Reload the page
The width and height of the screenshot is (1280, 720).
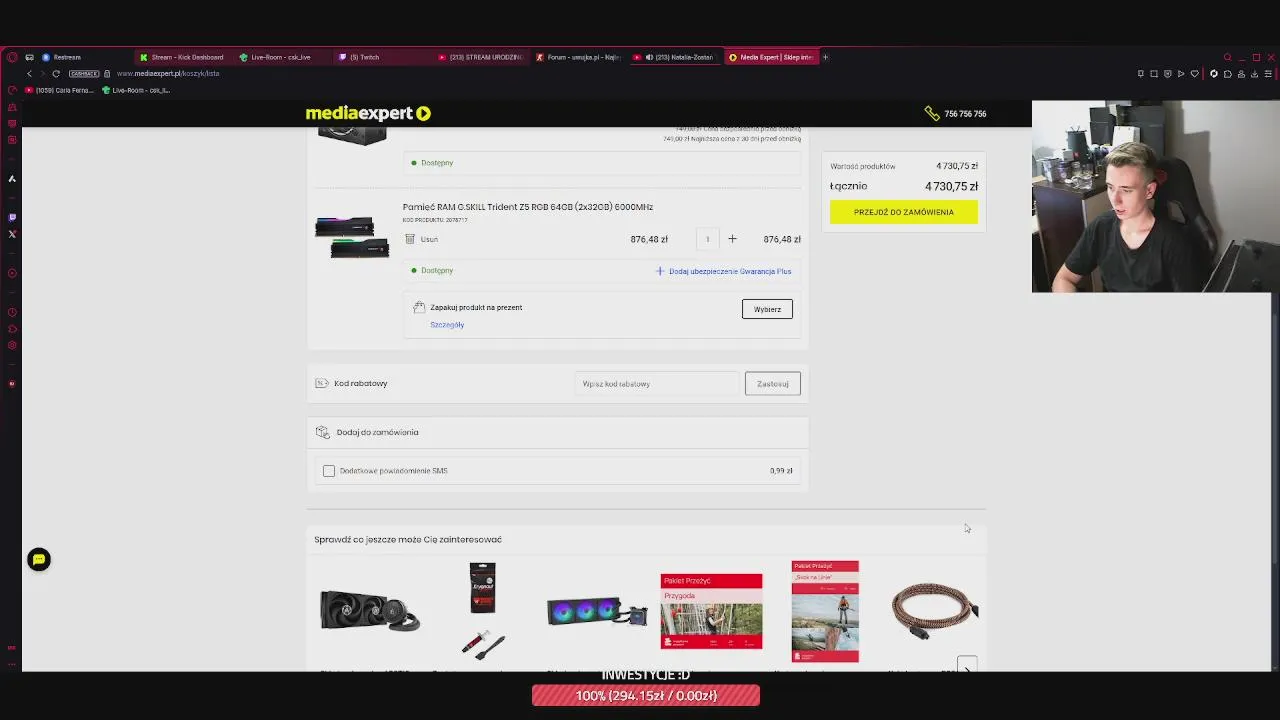point(56,73)
